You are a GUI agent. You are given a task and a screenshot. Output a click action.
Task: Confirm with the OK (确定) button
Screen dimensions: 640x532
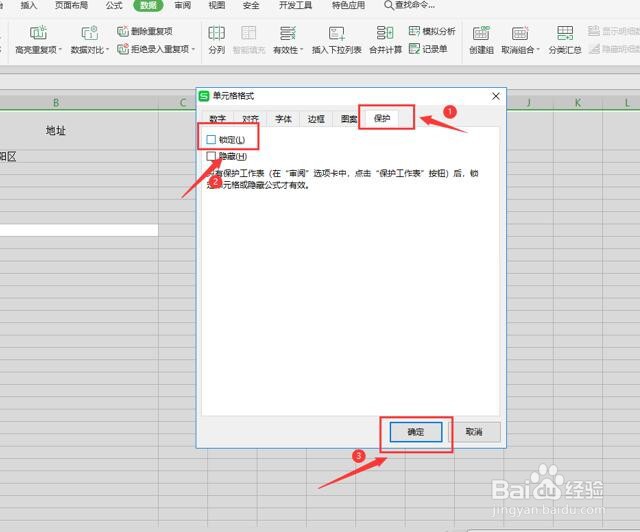click(x=416, y=432)
